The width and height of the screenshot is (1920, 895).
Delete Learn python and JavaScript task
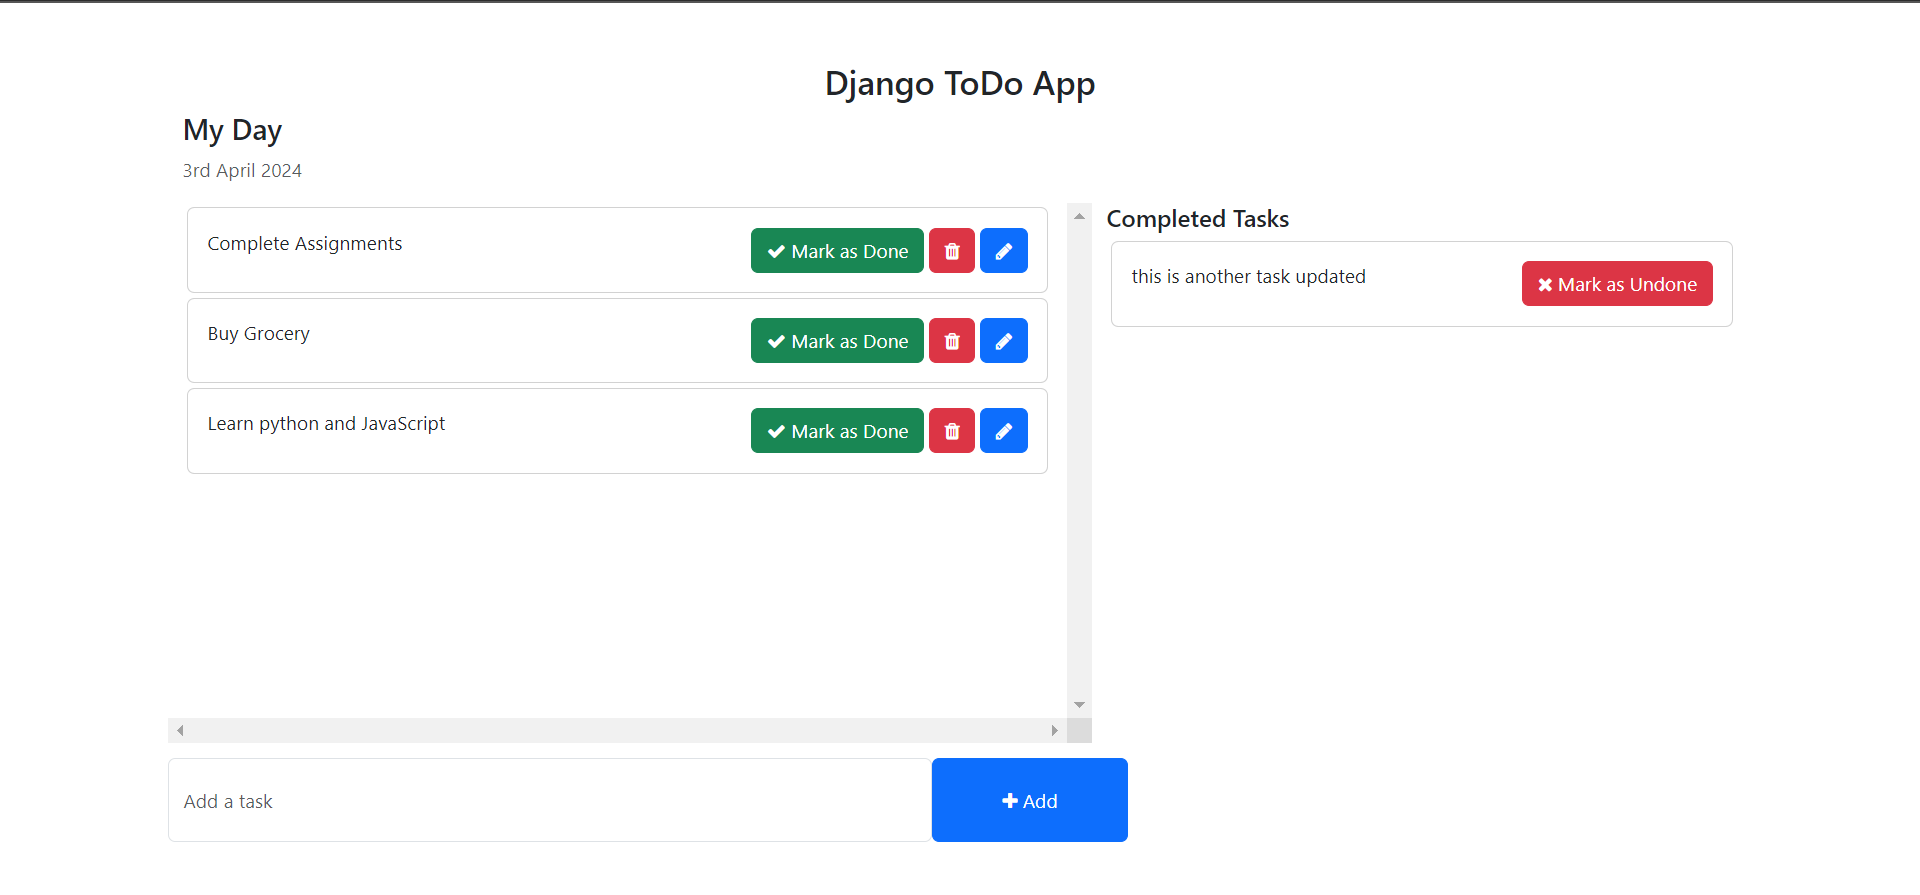tap(952, 431)
